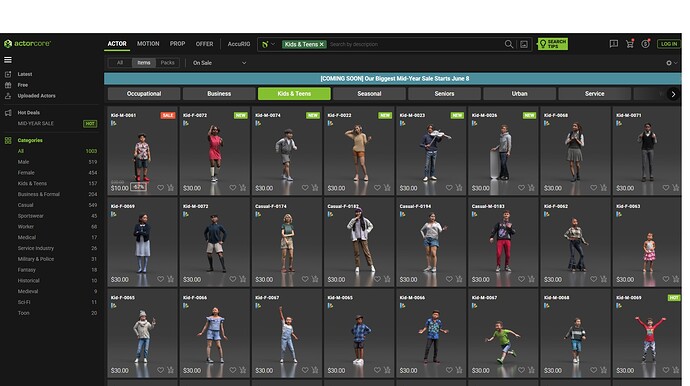This screenshot has width=690, height=386.
Task: Open display settings gear icon
Action: (669, 63)
